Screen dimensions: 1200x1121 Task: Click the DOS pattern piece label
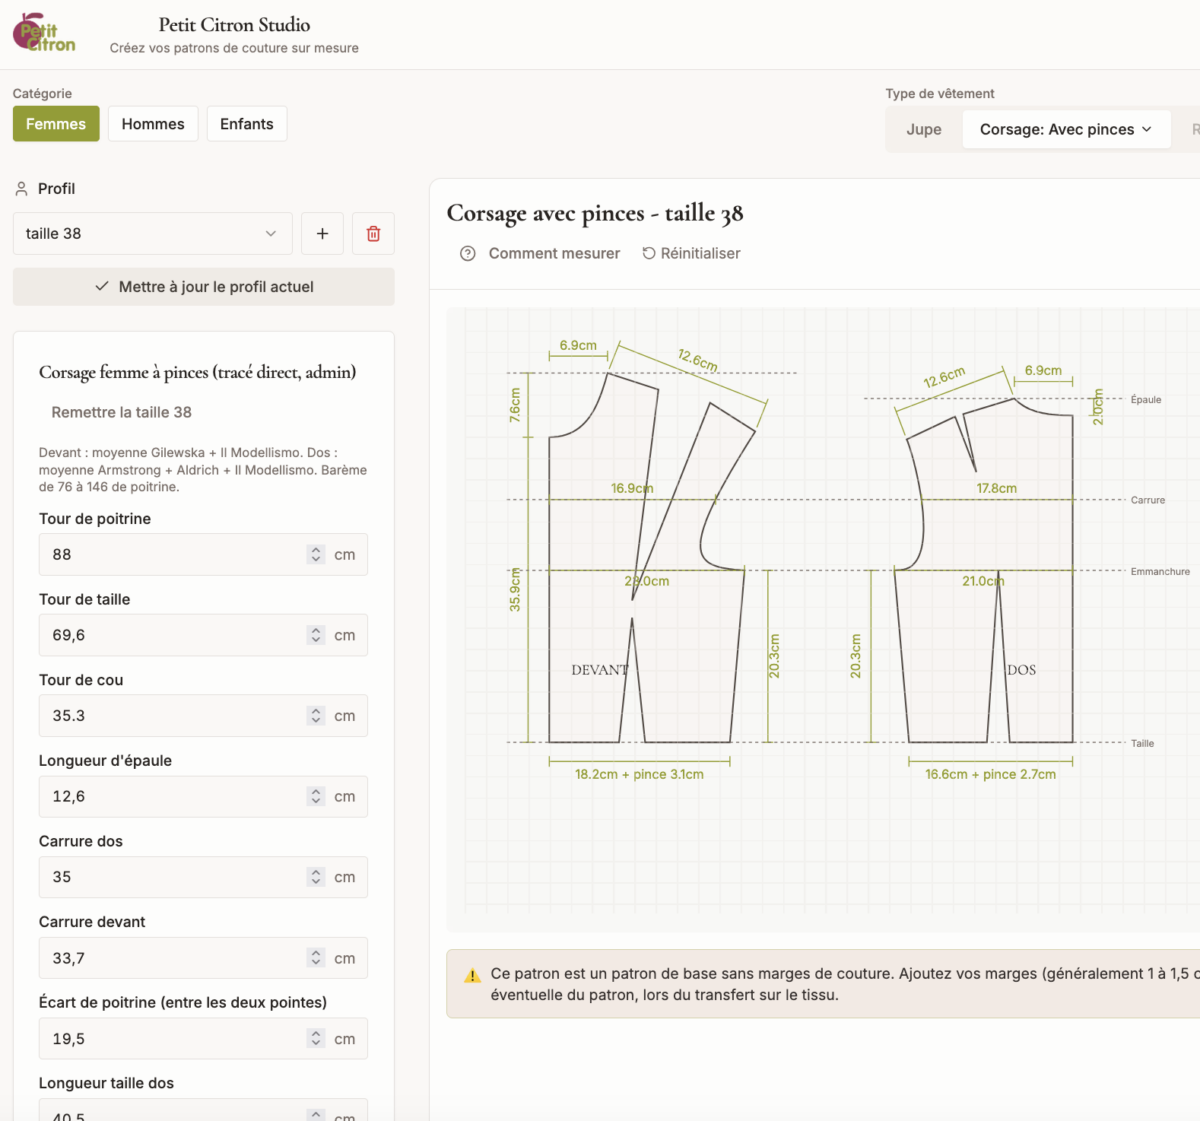(1022, 670)
